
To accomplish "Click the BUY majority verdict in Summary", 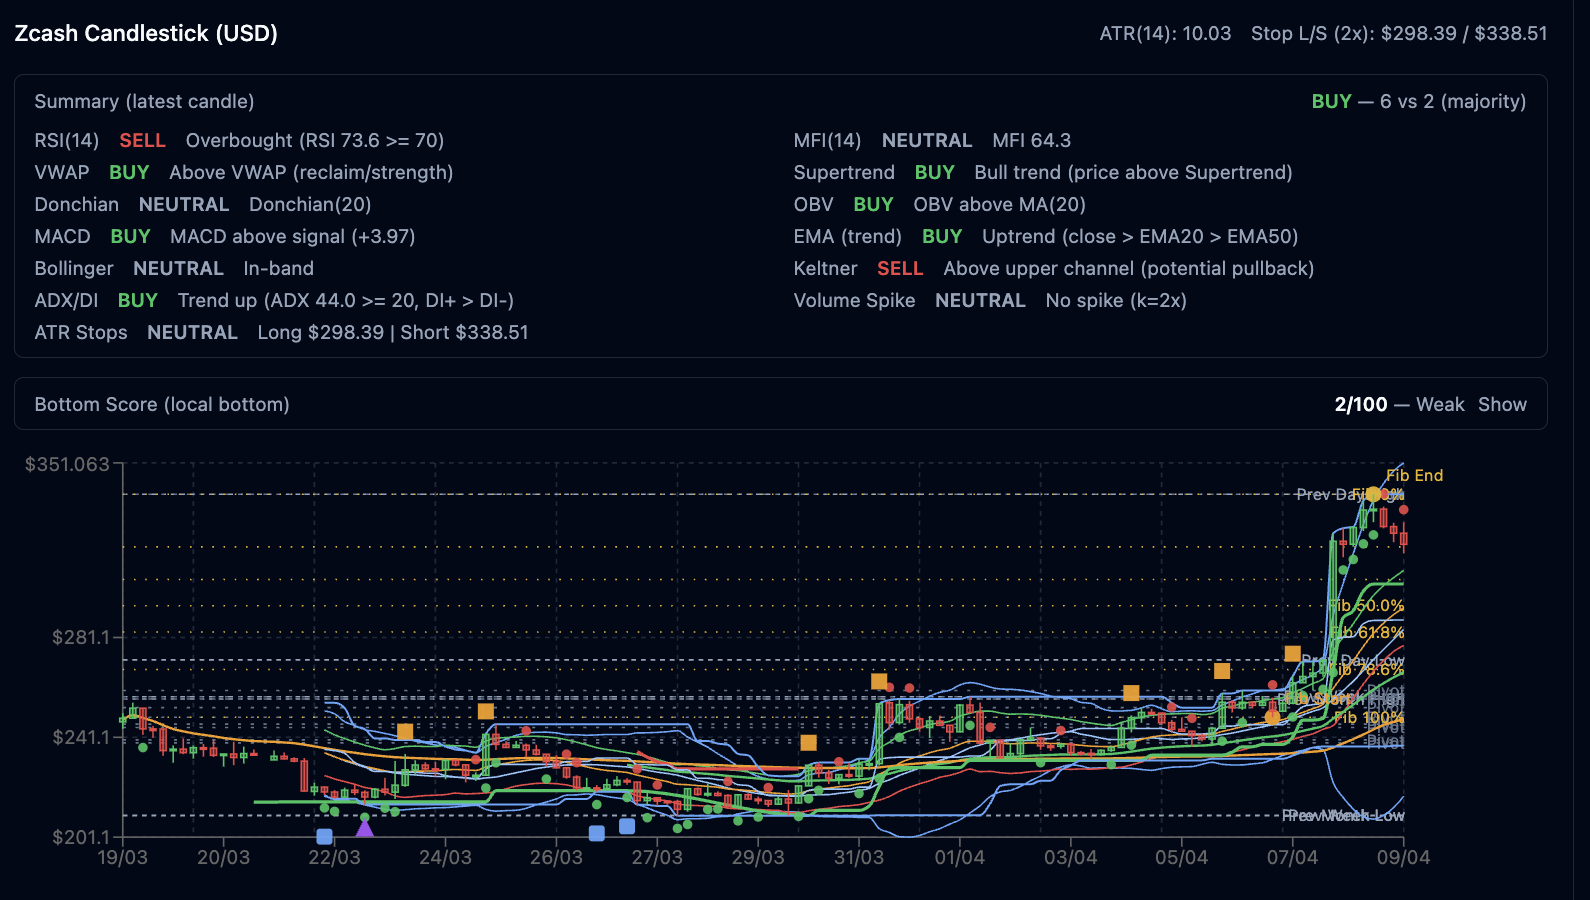I will [1331, 101].
